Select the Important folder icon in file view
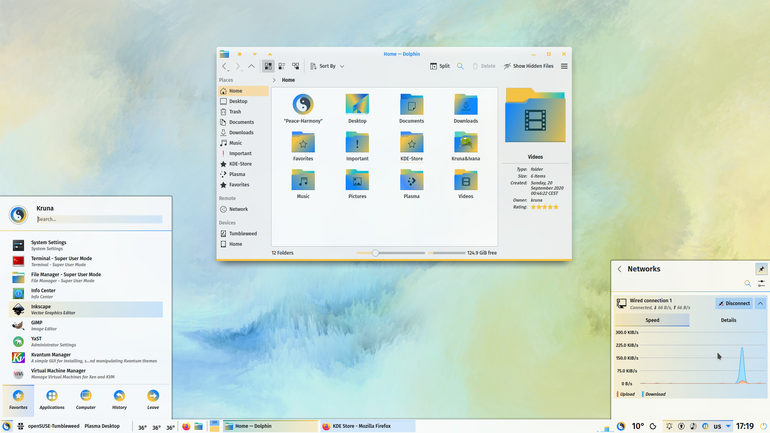The width and height of the screenshot is (770, 433). pyautogui.click(x=357, y=142)
